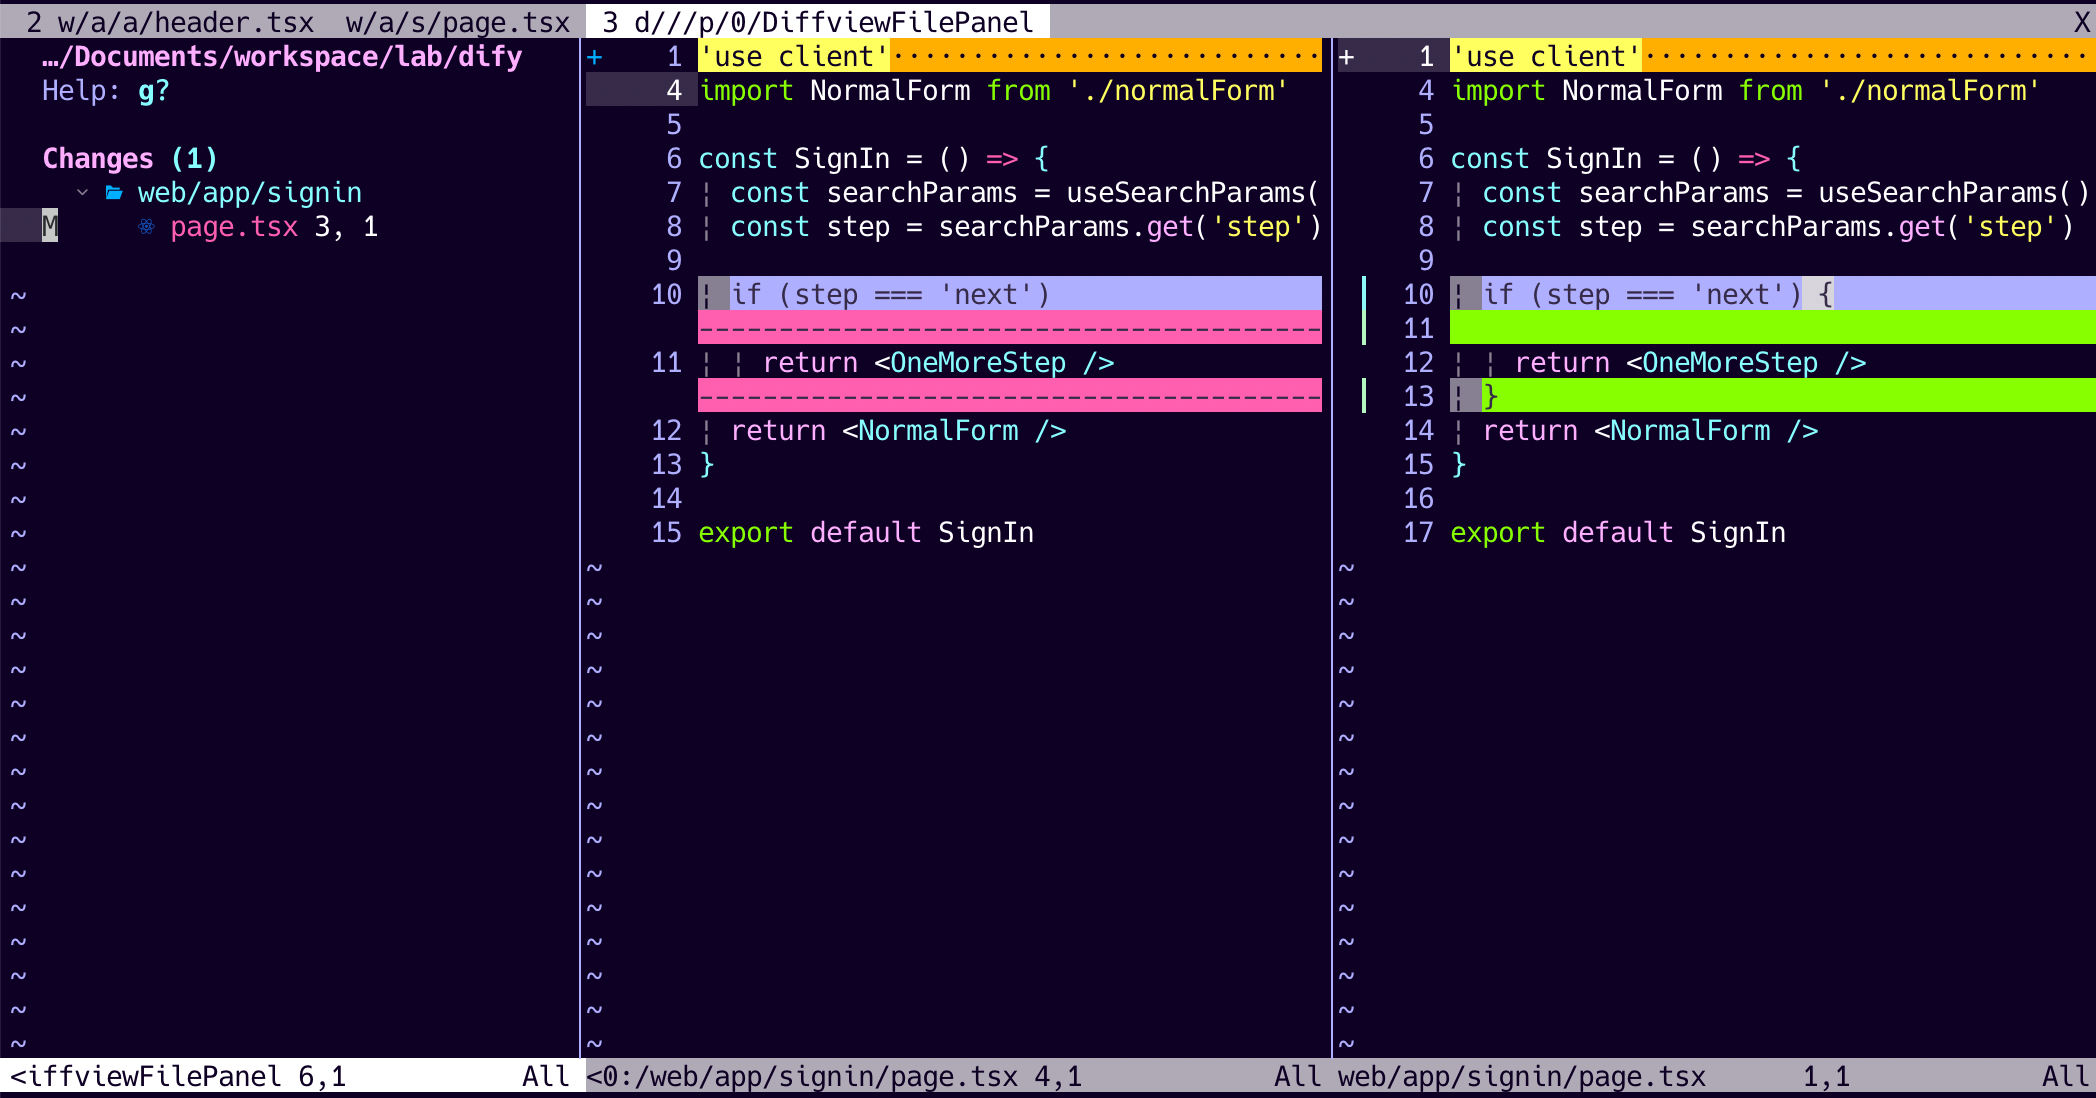The image size is (2096, 1098).
Task: Click the Changes (1) section header
Action: point(129,159)
